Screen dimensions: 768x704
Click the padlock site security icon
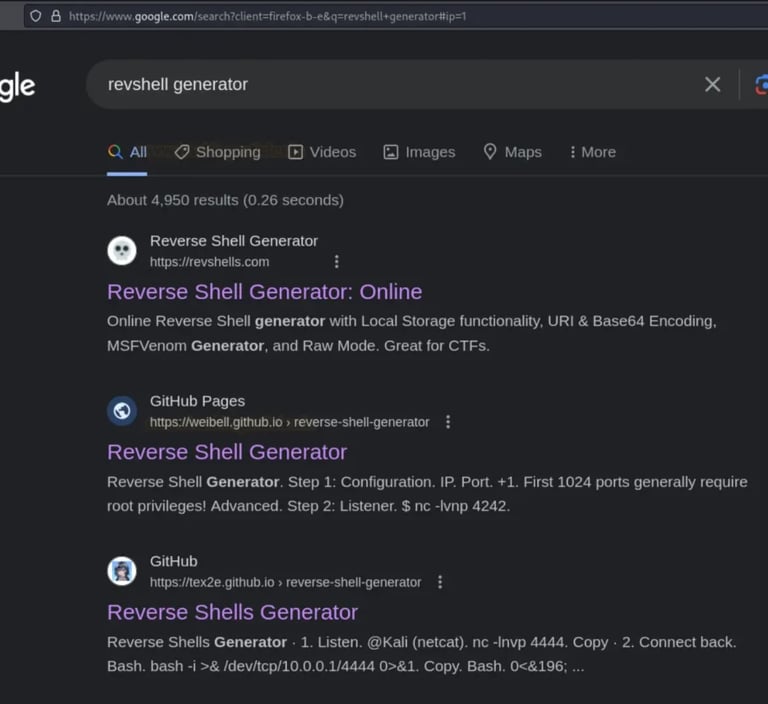[56, 16]
